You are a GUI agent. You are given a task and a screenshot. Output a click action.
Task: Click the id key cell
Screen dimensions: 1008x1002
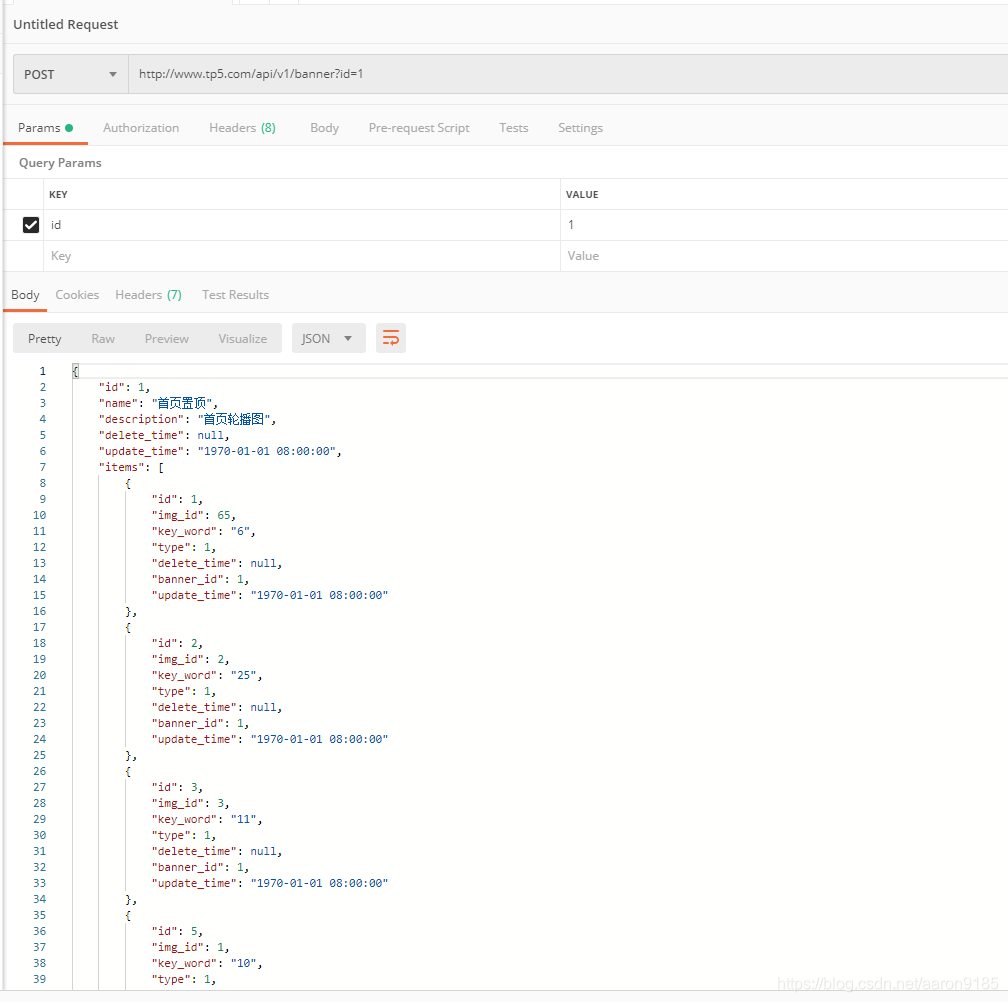(302, 225)
